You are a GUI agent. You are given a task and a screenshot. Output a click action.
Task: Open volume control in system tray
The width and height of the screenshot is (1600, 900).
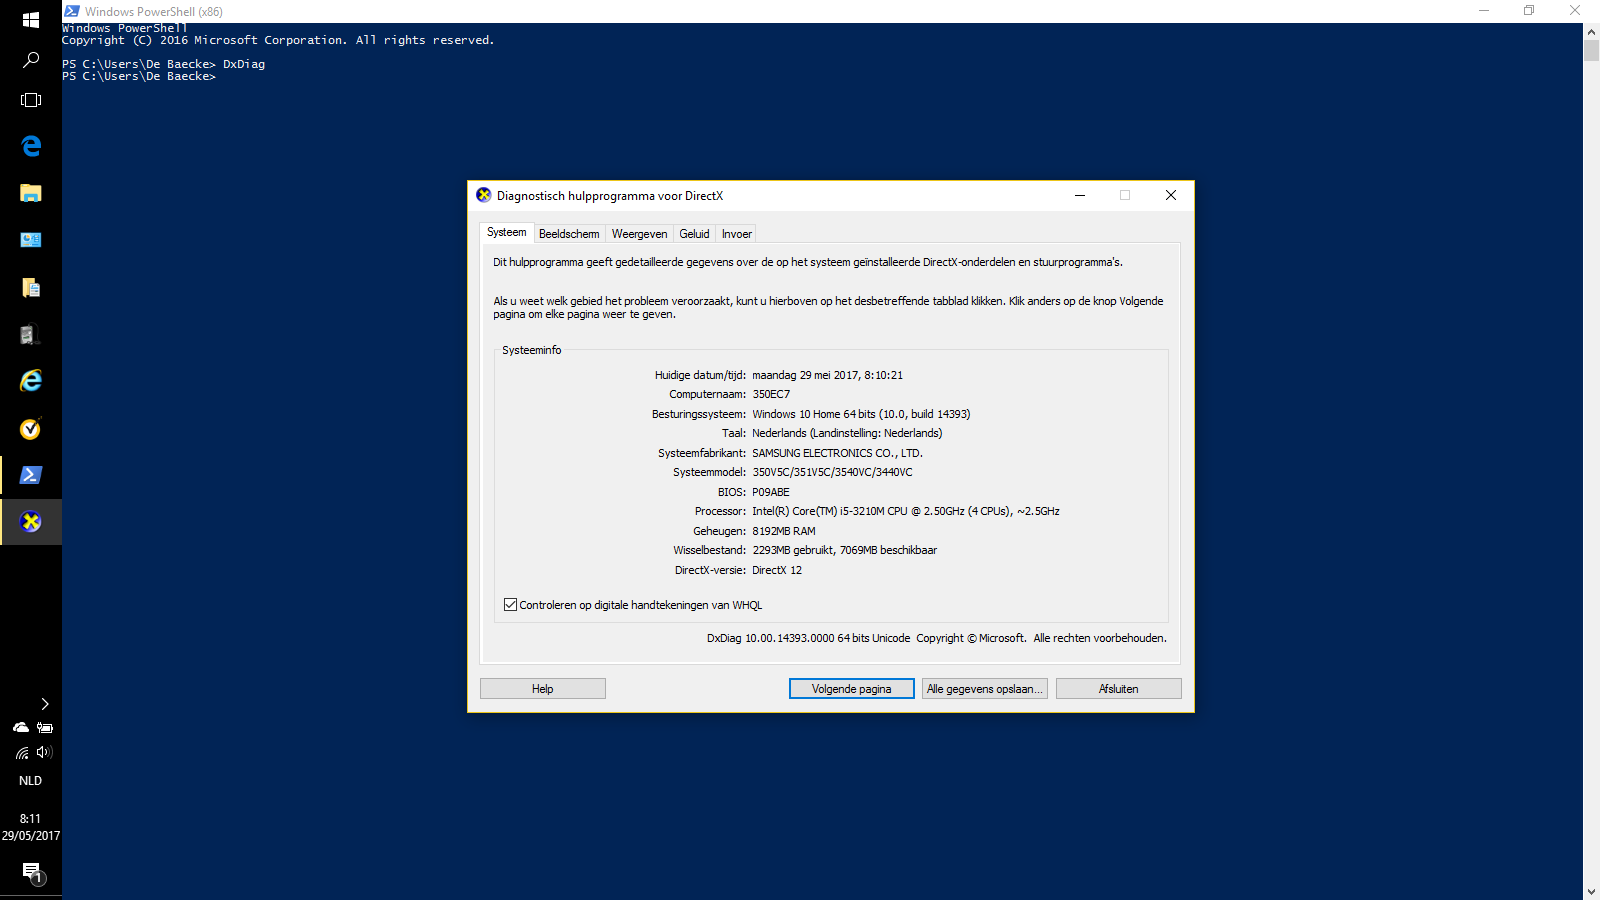(x=43, y=752)
